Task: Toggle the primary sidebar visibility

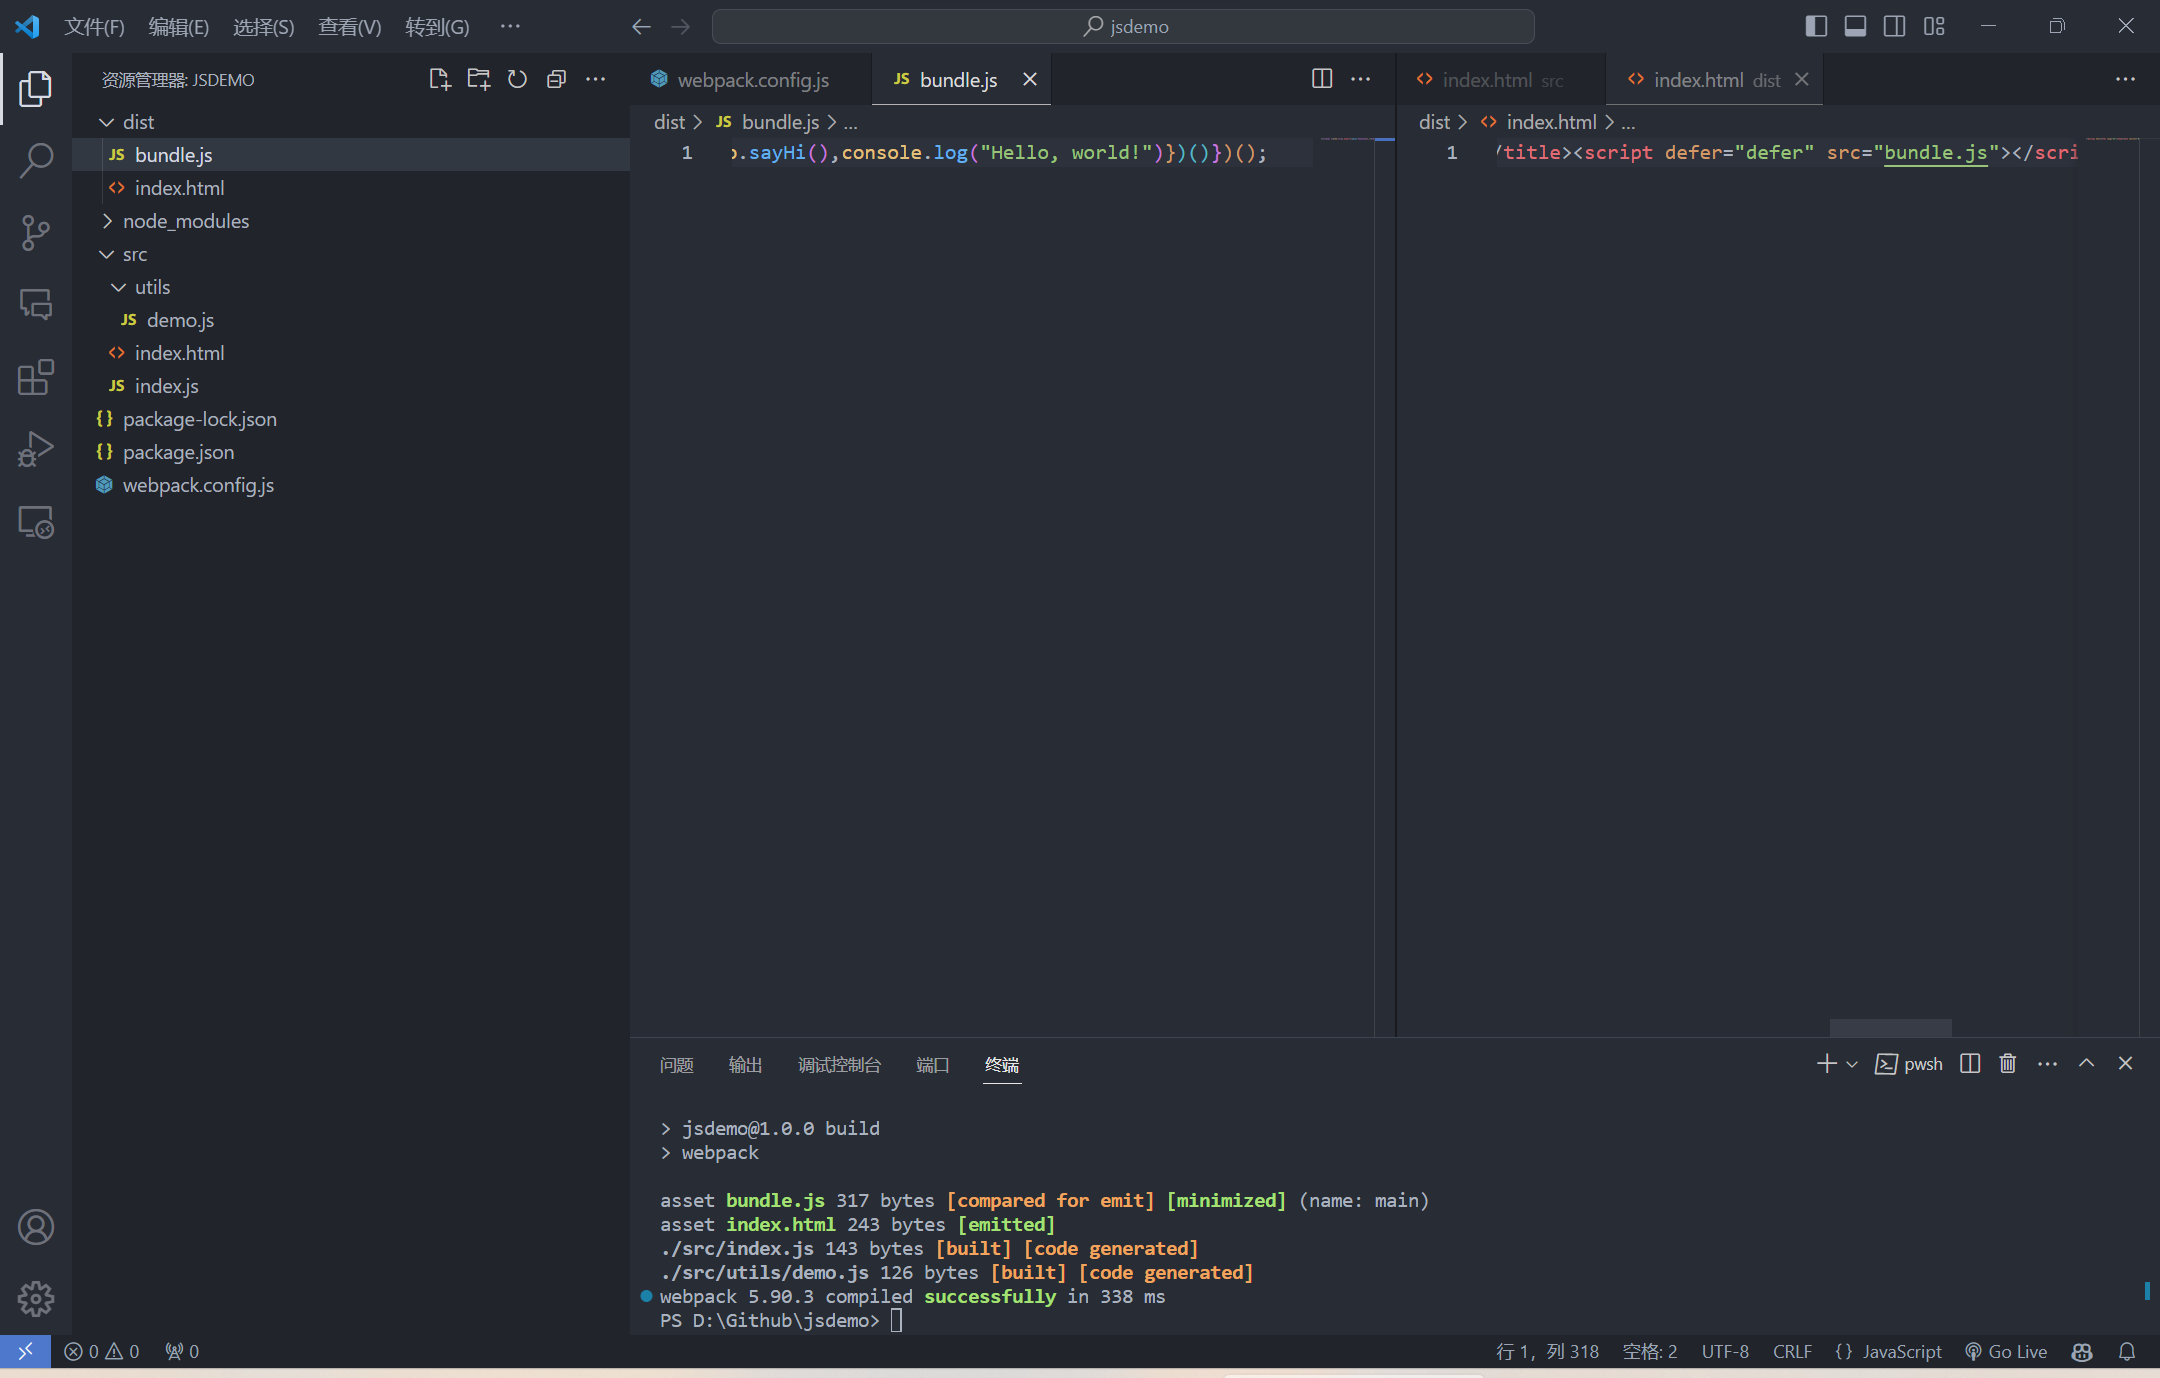Action: tap(1816, 26)
